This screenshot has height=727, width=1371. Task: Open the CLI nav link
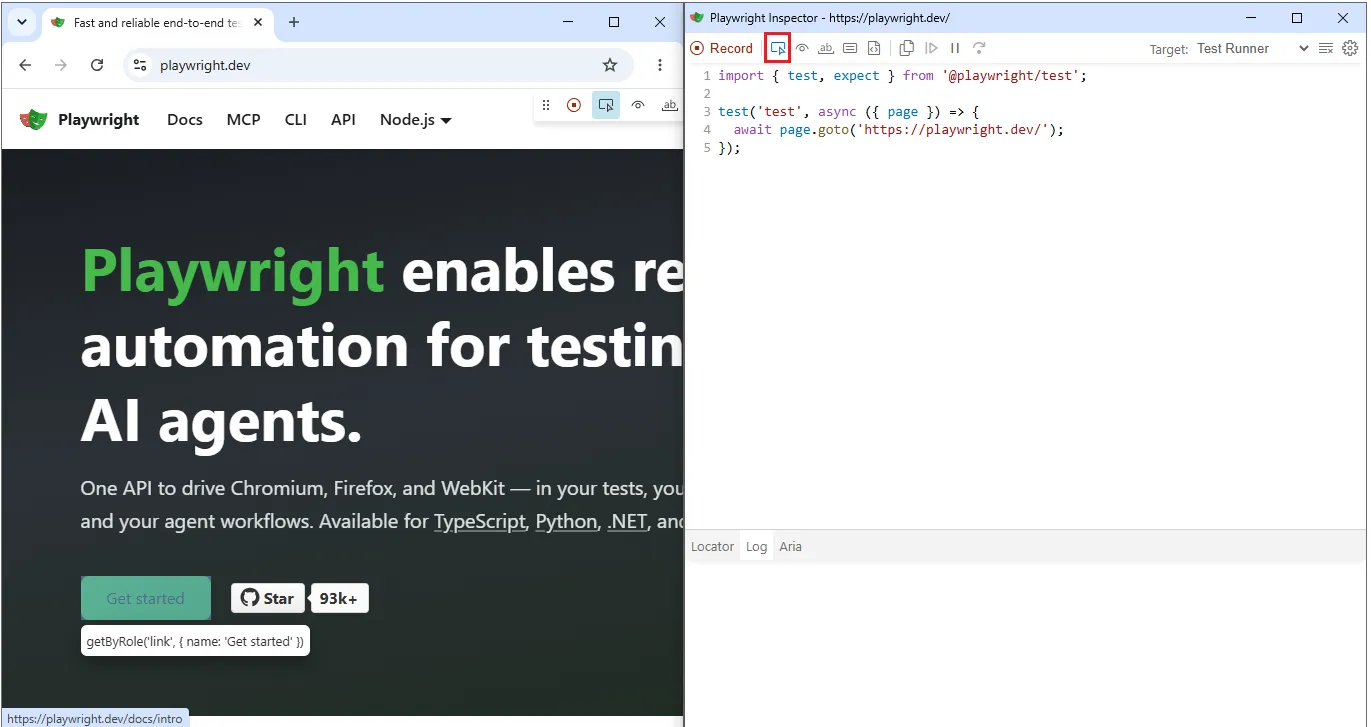[x=296, y=120]
